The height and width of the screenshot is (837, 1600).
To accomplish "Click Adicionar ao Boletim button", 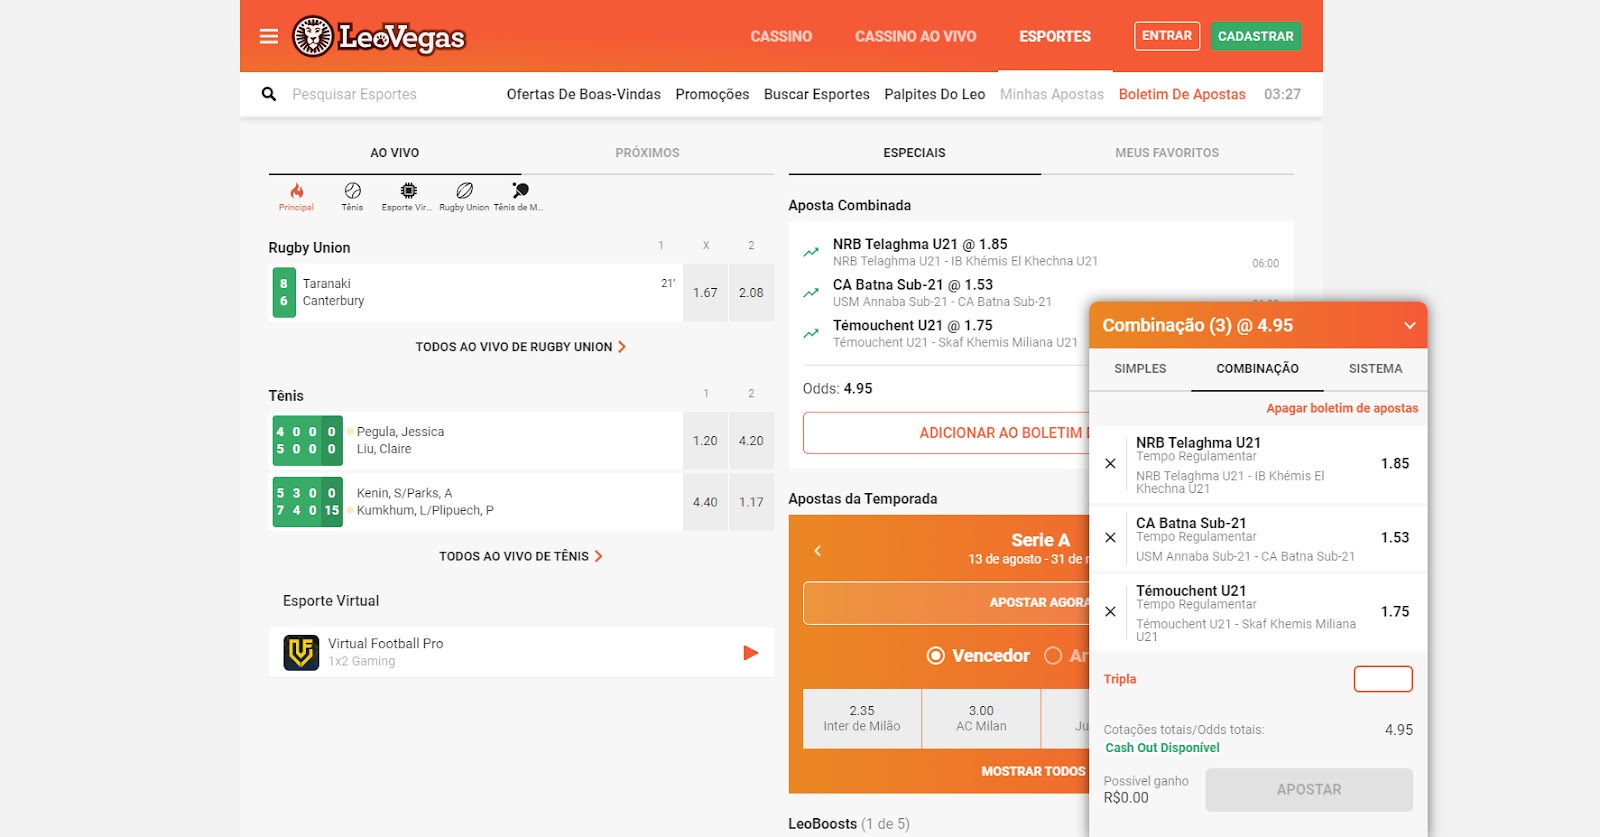I will tap(947, 433).
